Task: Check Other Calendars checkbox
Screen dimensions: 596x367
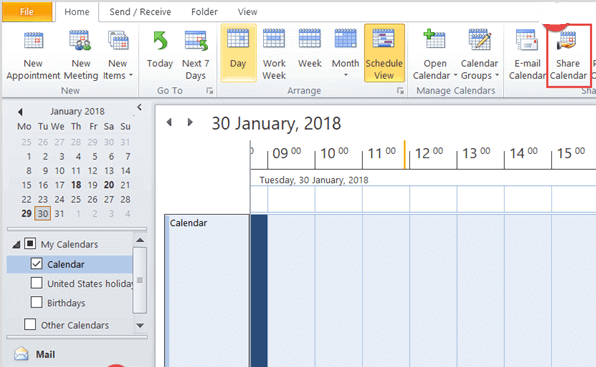Action: [30, 324]
